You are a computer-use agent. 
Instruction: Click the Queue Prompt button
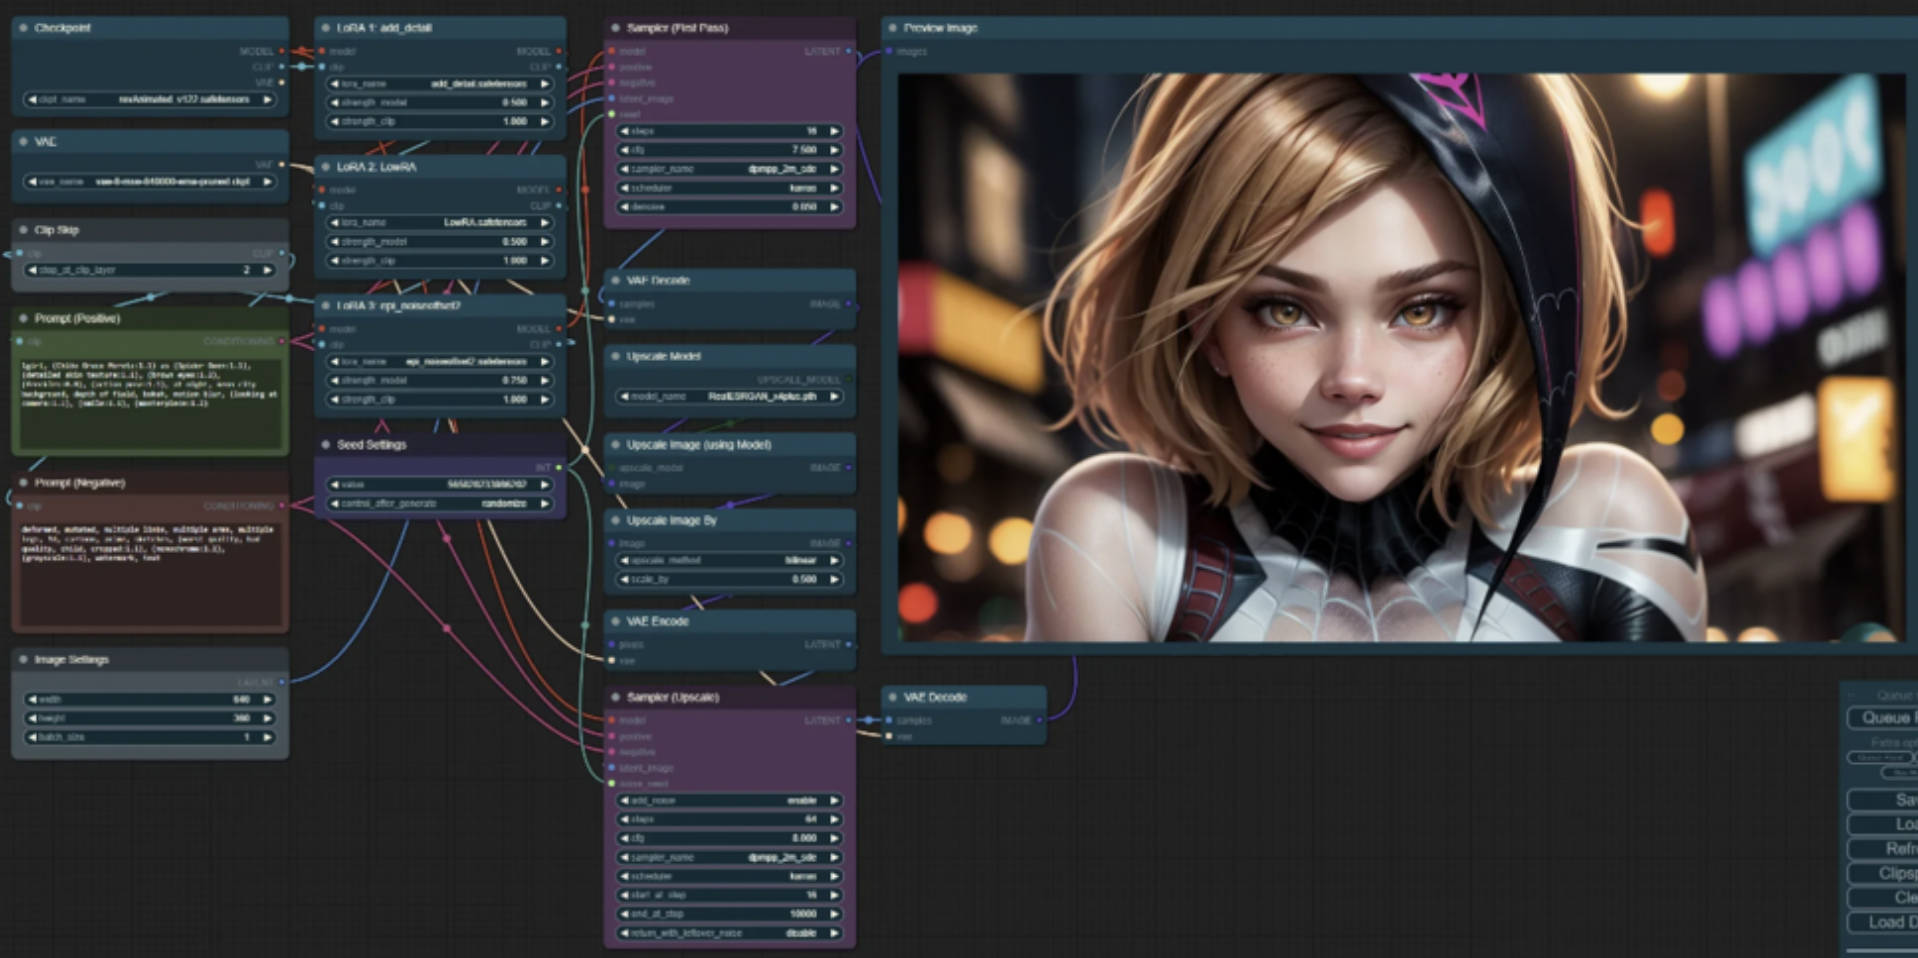pyautogui.click(x=1883, y=718)
